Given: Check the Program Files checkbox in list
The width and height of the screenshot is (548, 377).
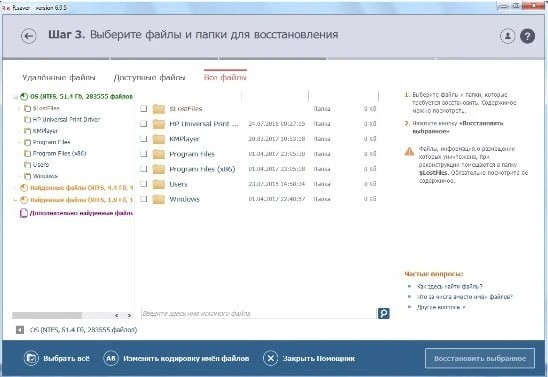Looking at the screenshot, I should pyautogui.click(x=144, y=154).
